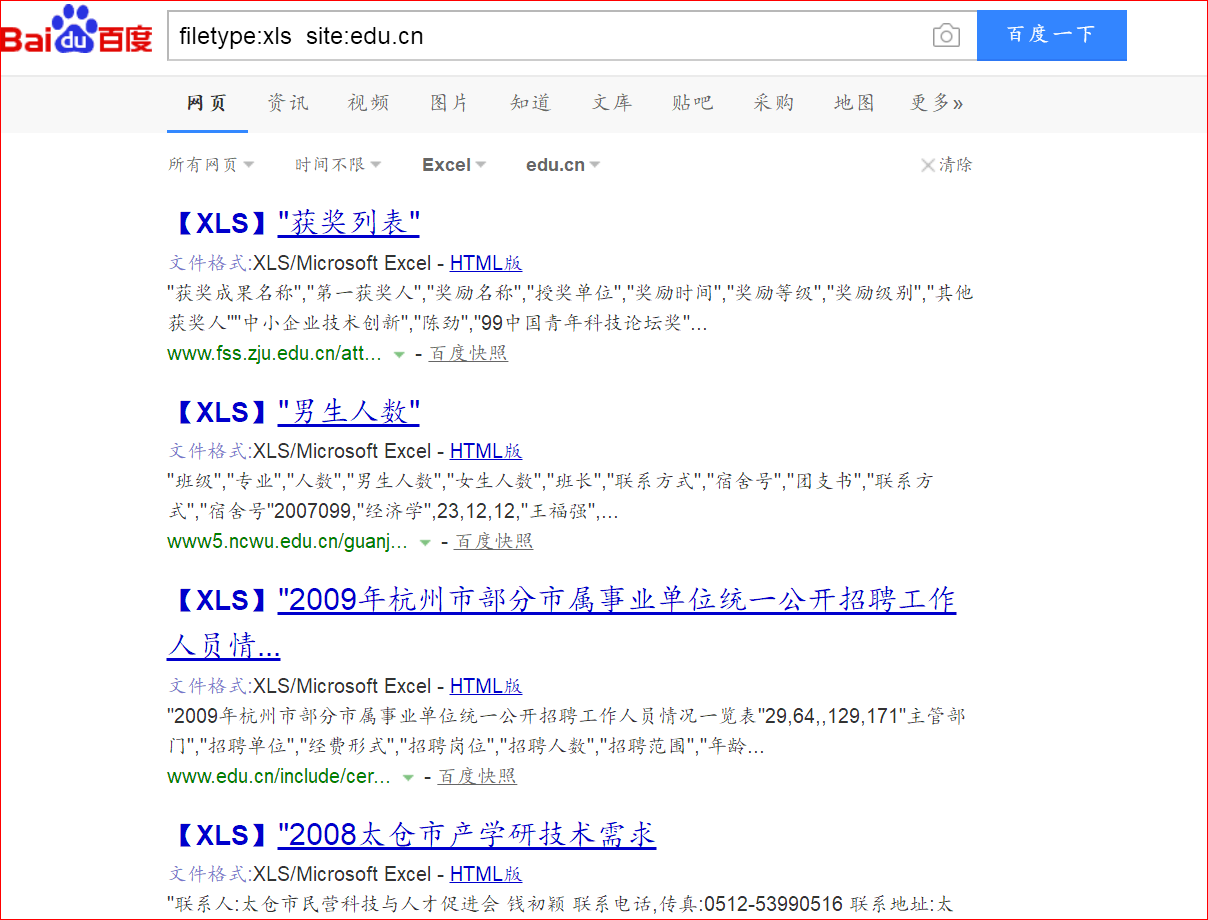Switch to the 资讯 tab

[288, 103]
